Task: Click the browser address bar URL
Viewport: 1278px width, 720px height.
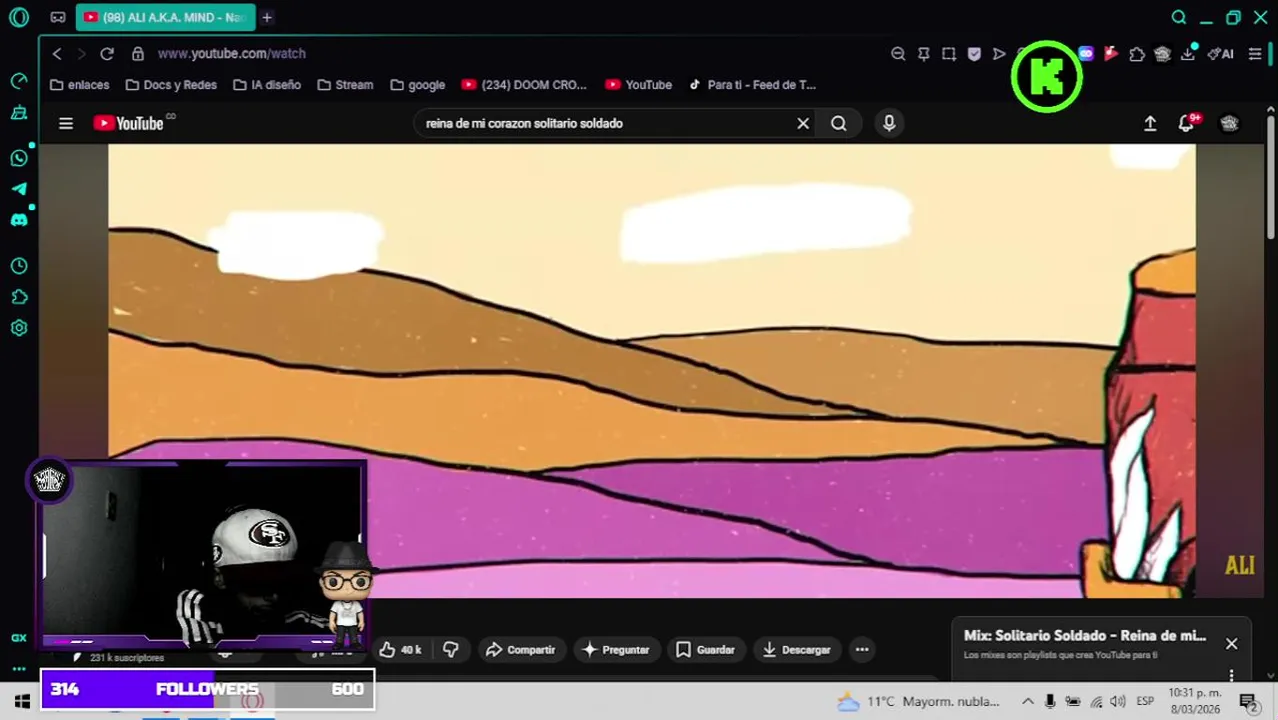Action: coord(231,53)
